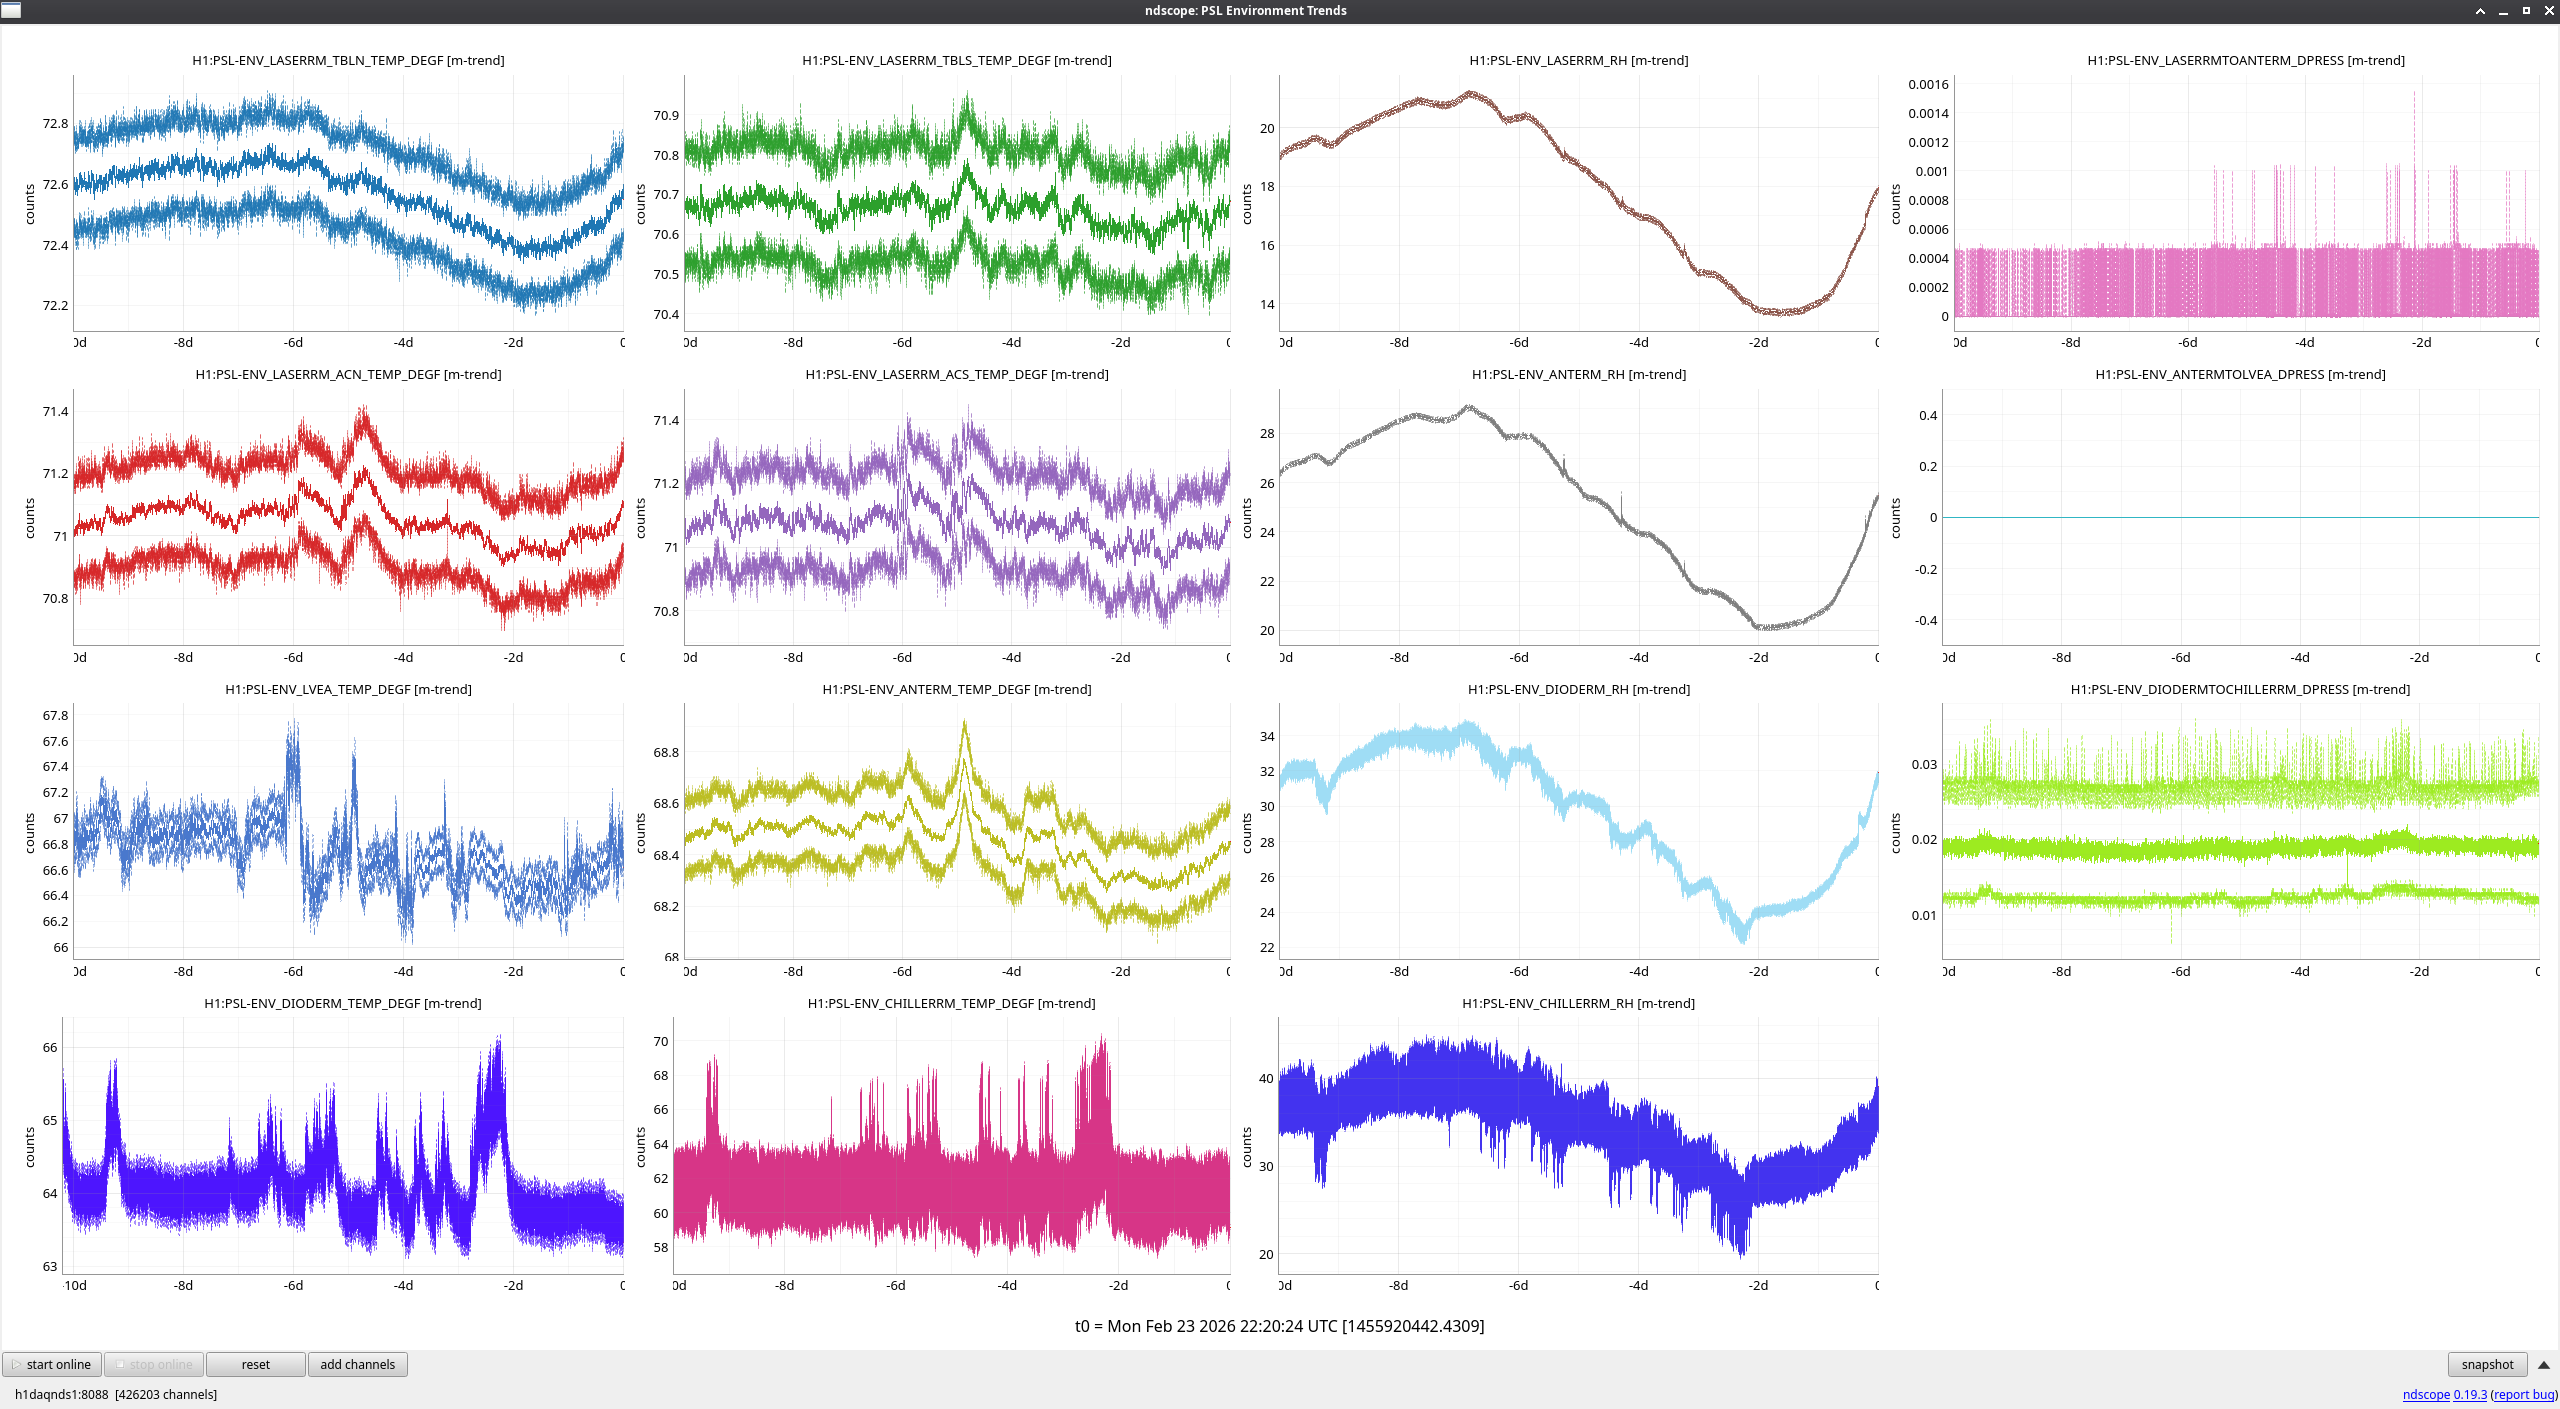Click the start online play button
Viewport: 2560px width, 1409px height.
52,1364
